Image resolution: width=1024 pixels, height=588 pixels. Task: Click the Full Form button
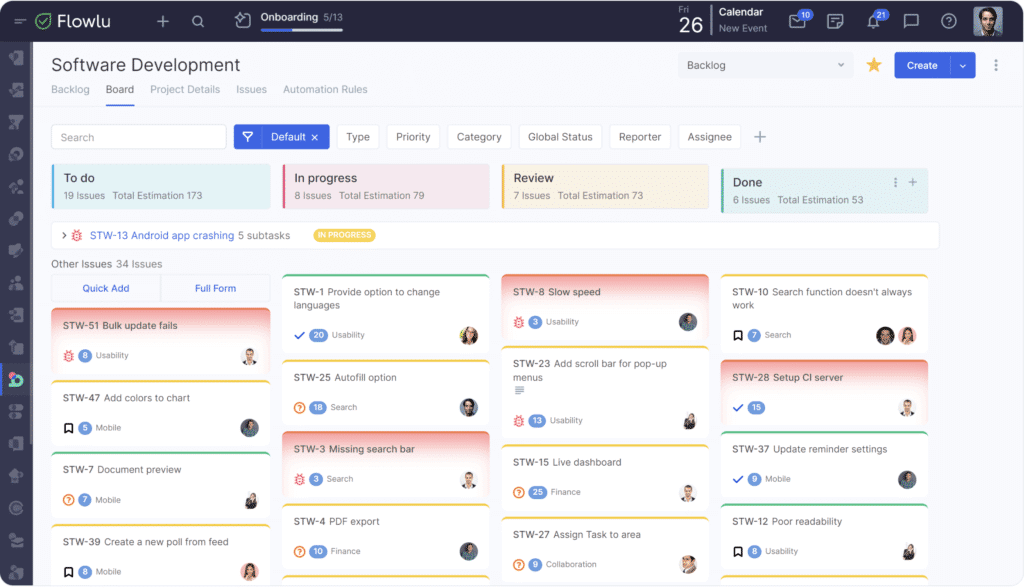pyautogui.click(x=216, y=288)
